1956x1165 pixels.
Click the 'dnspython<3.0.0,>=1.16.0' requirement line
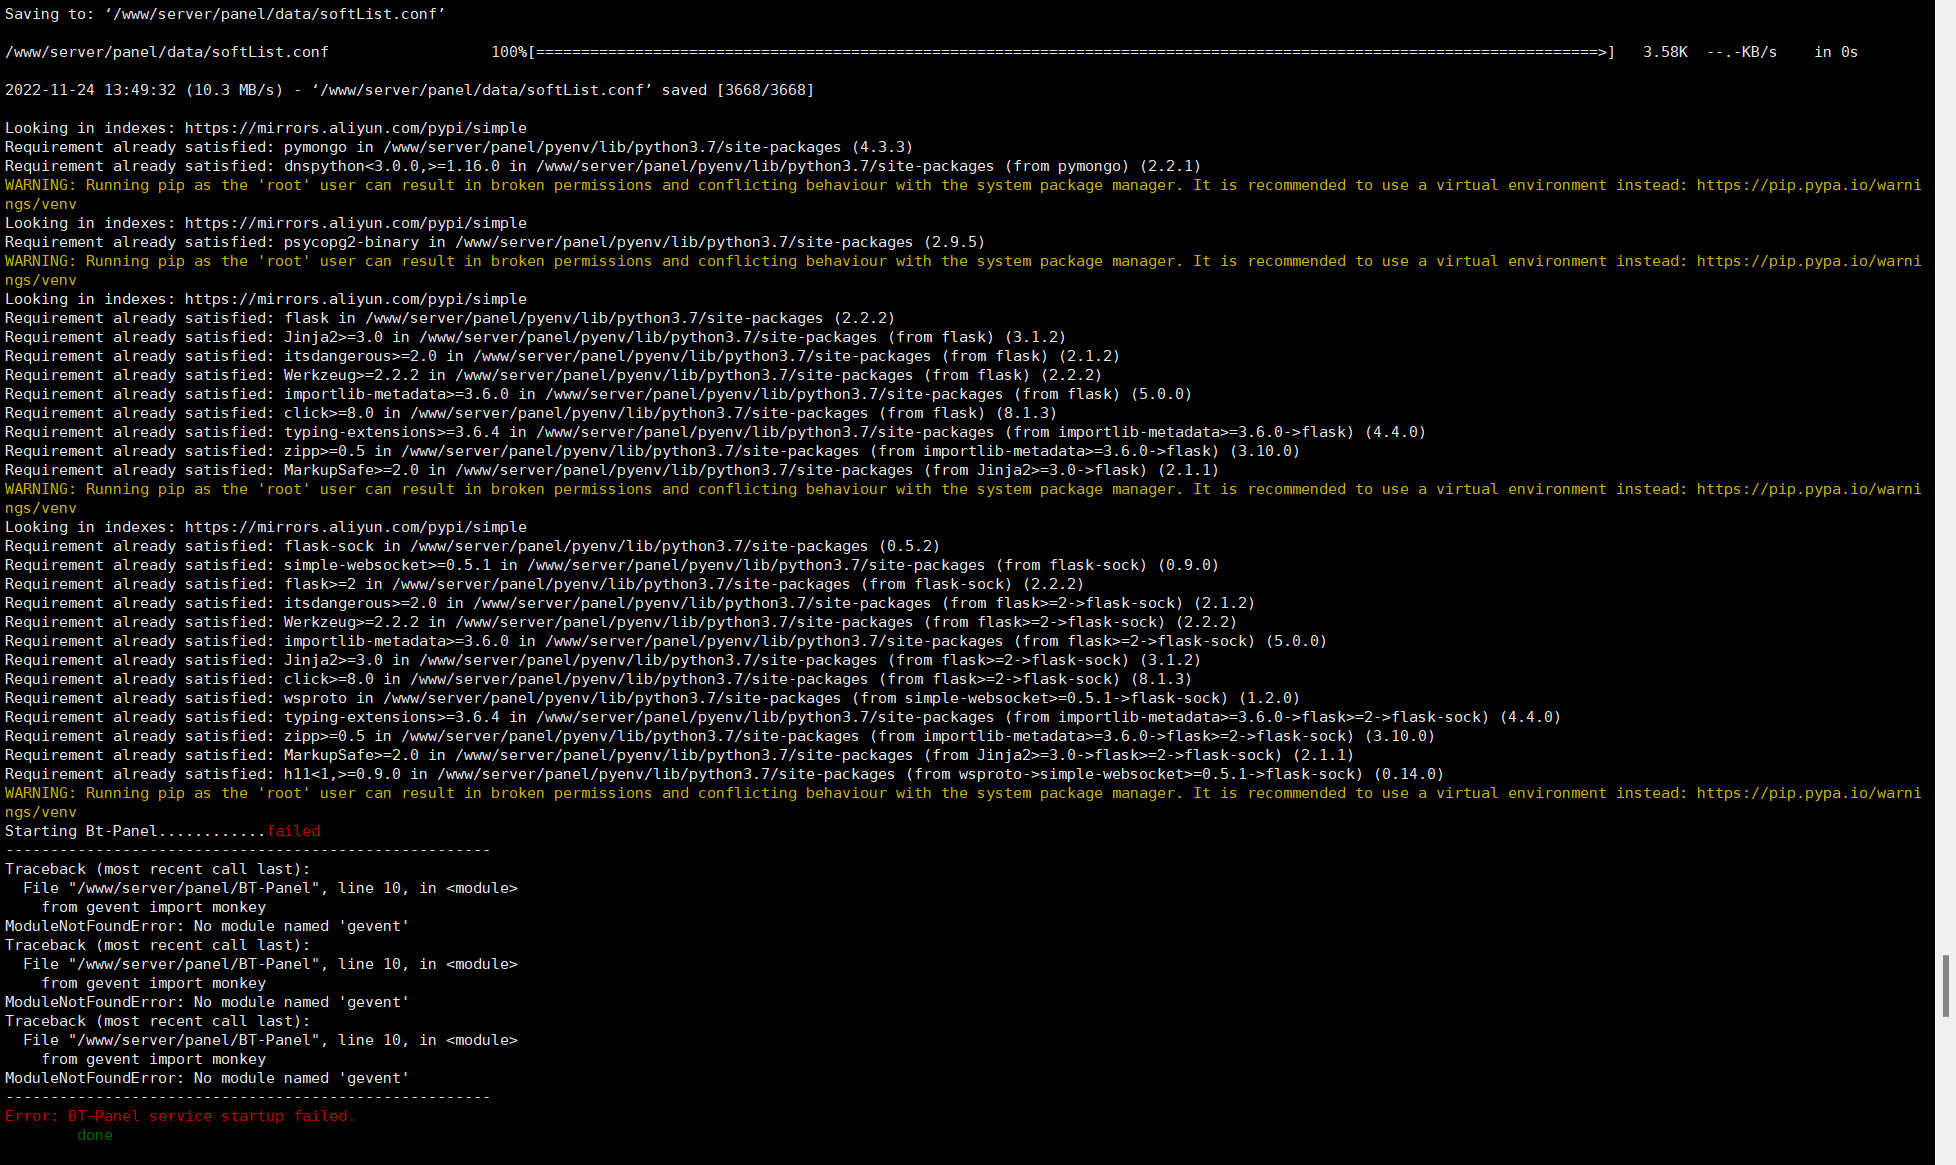coord(603,166)
